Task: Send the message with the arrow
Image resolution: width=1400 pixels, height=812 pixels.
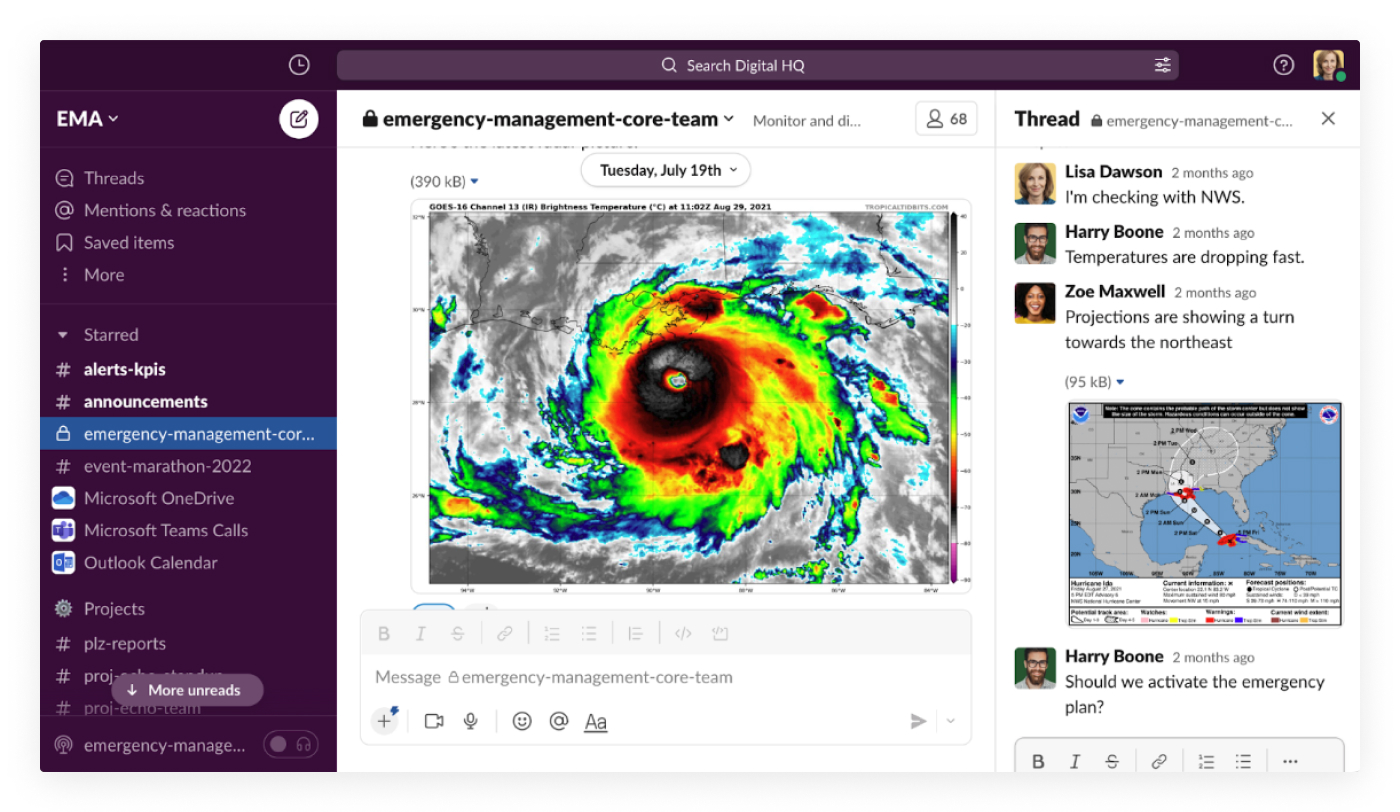Action: click(x=918, y=721)
